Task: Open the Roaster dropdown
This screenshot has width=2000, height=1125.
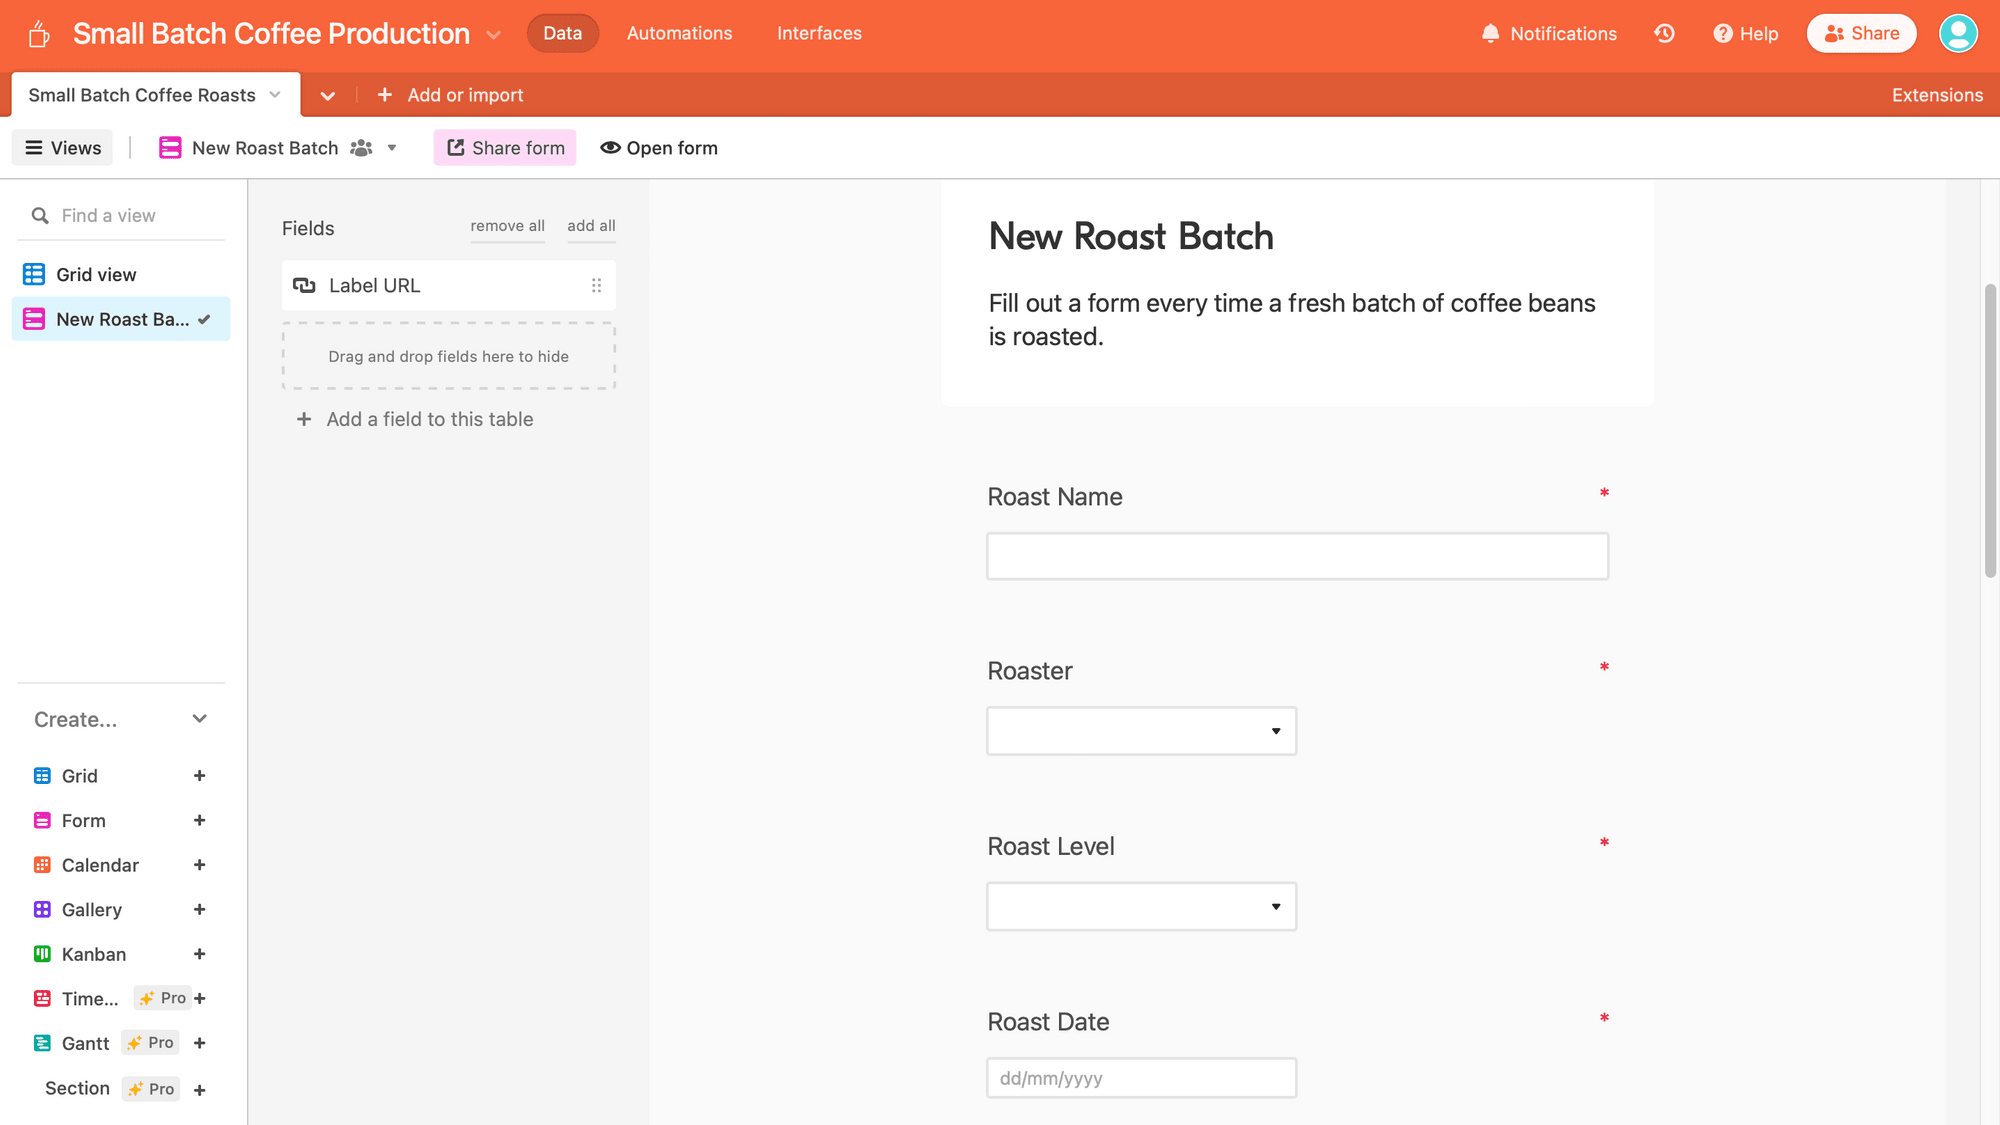Action: click(x=1141, y=731)
